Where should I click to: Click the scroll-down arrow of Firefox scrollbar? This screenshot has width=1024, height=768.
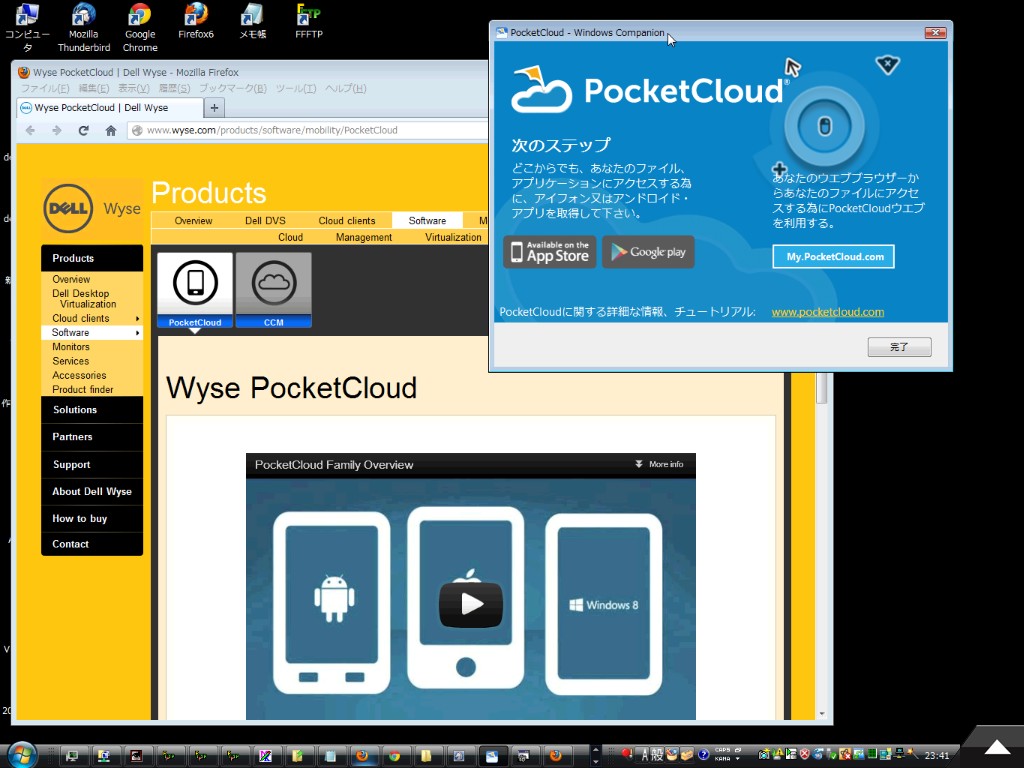(x=822, y=714)
